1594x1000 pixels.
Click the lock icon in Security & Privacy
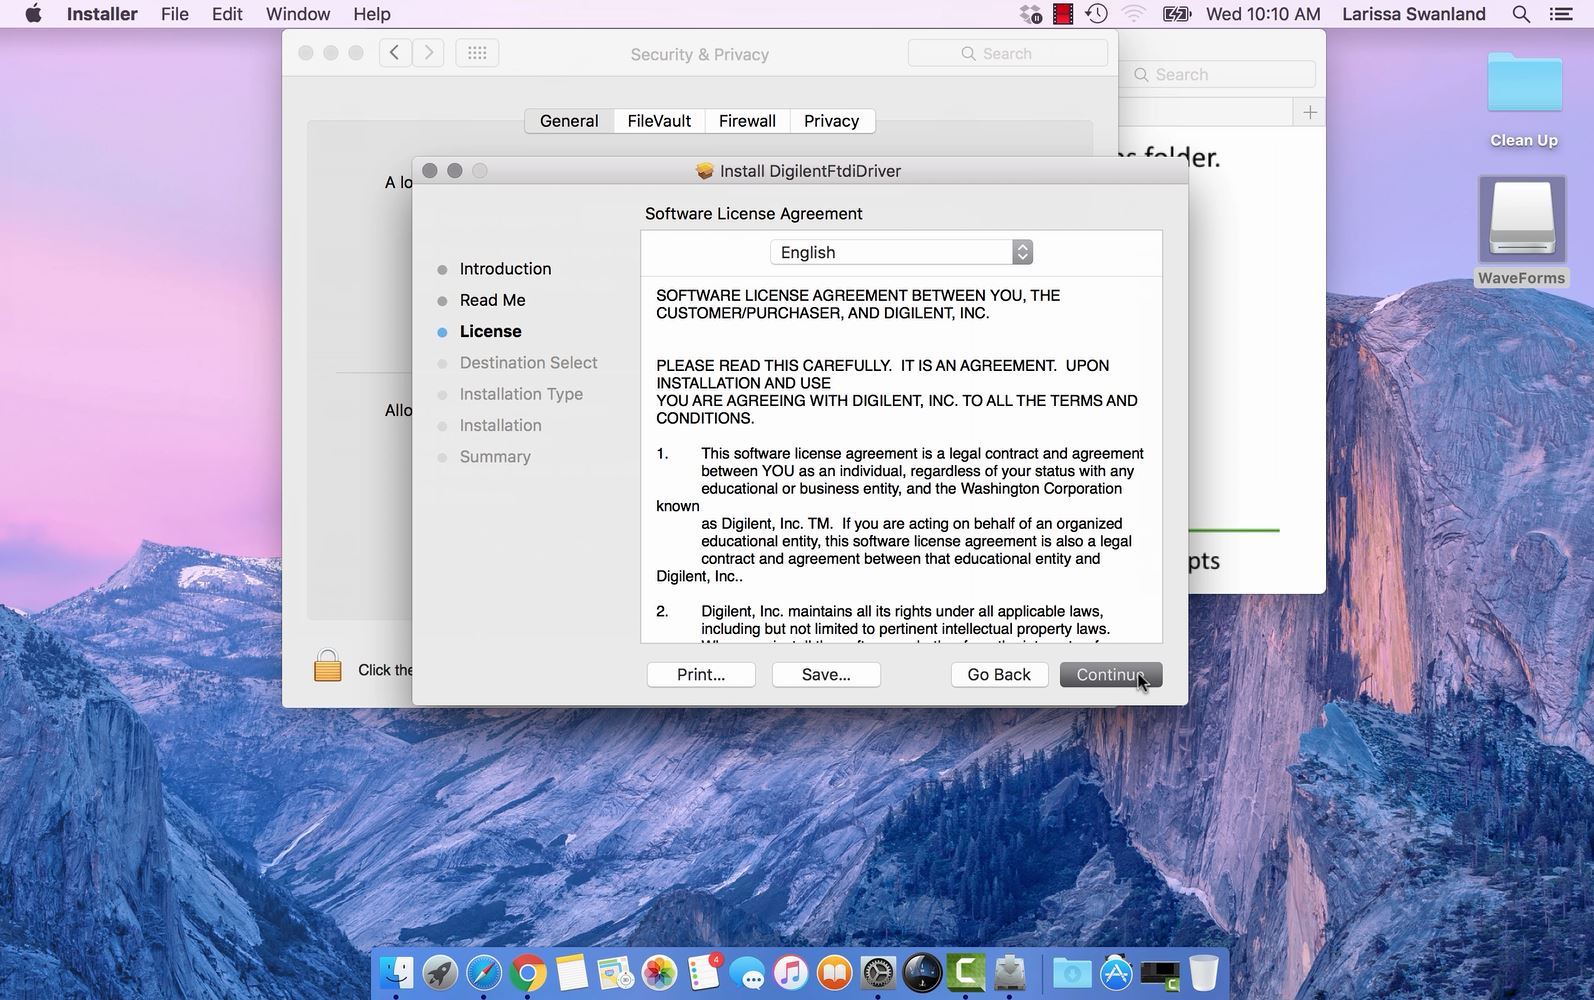click(328, 666)
